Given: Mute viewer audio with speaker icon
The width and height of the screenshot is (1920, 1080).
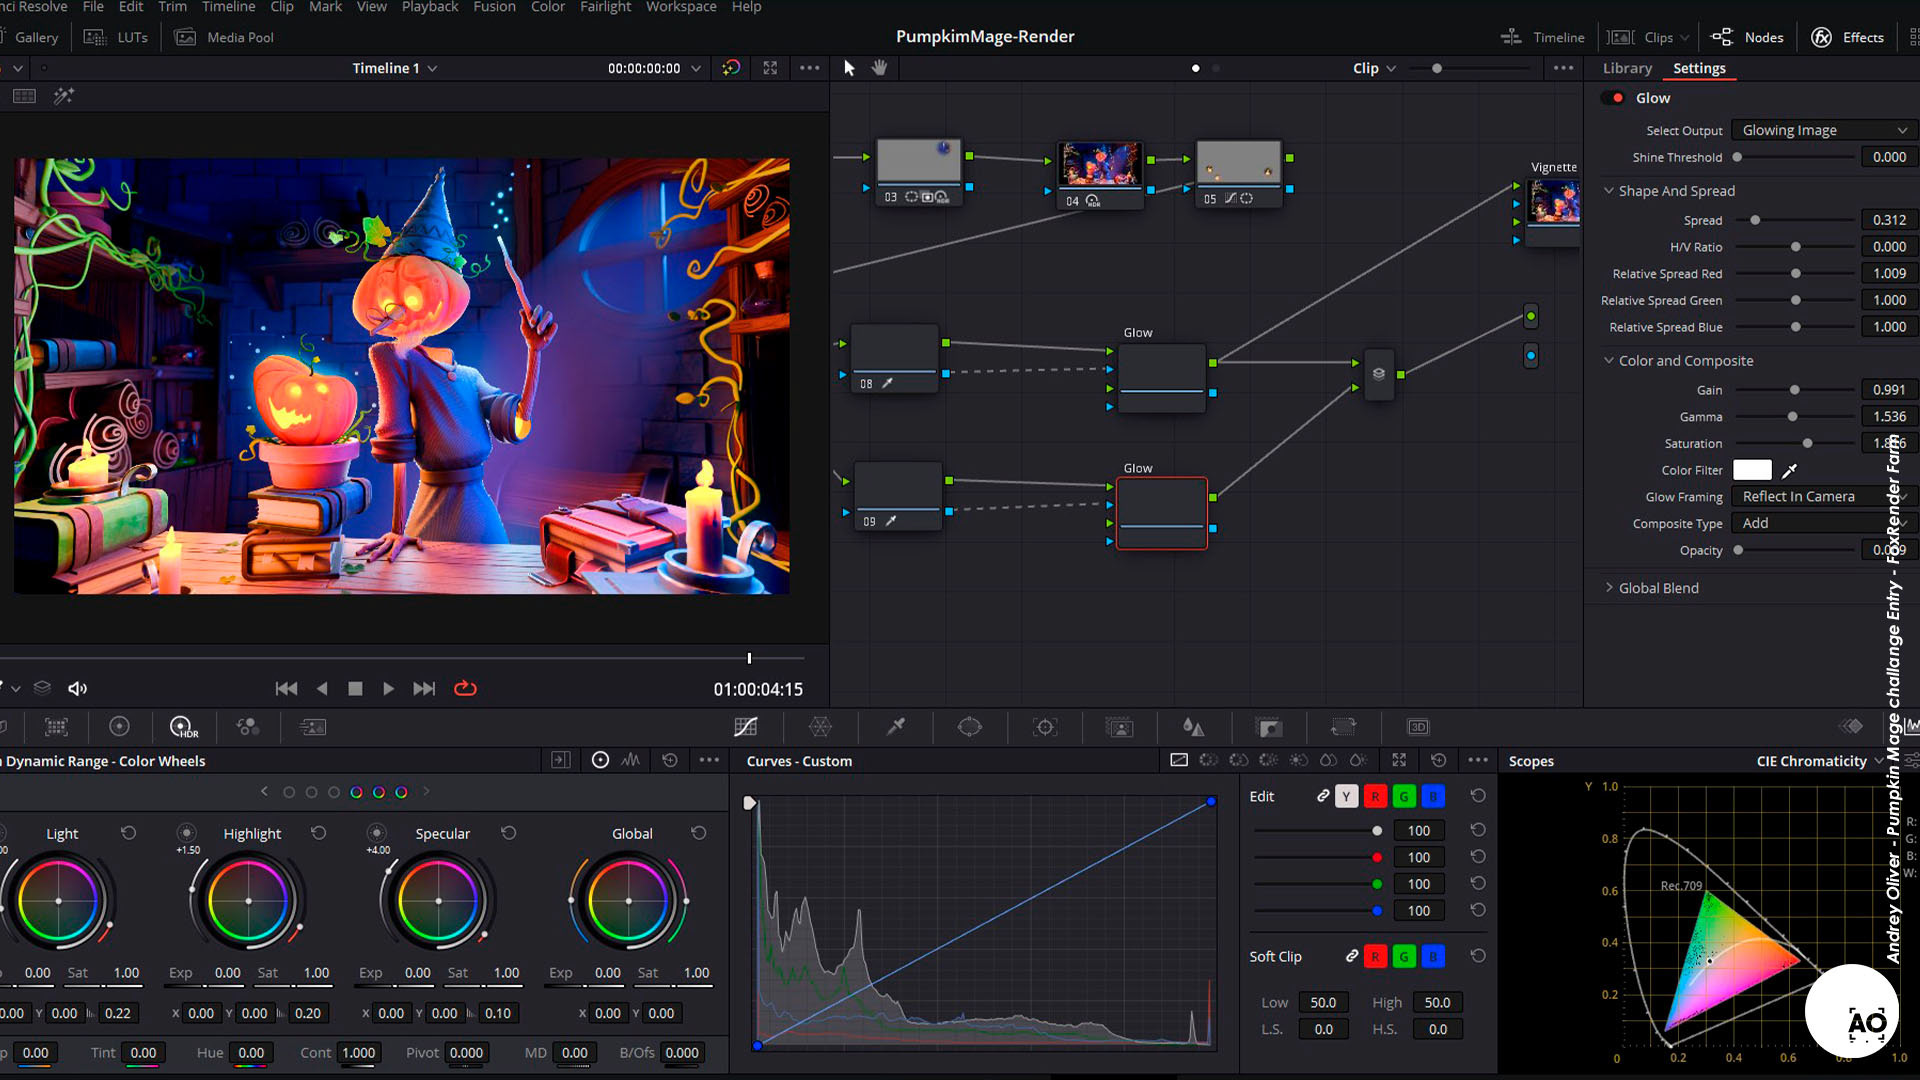Looking at the screenshot, I should [x=77, y=688].
